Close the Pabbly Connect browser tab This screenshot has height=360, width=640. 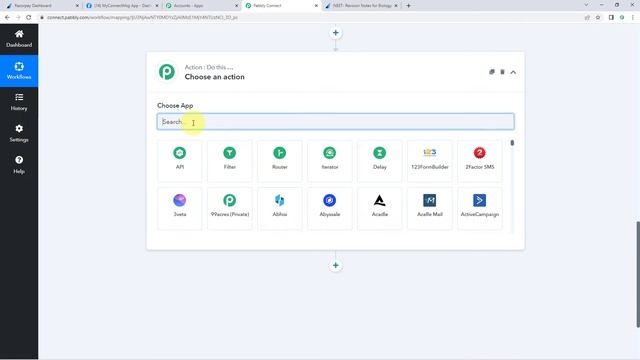[x=316, y=6]
